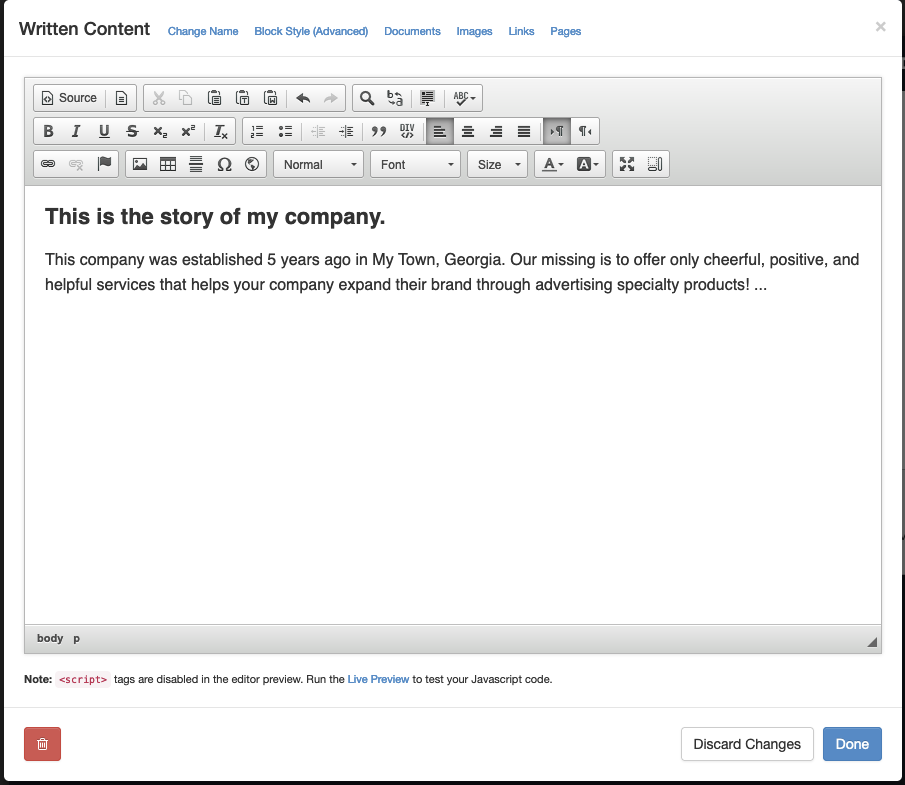Screen dimensions: 905x785
Task: Toggle Italic formatting
Action: click(76, 132)
